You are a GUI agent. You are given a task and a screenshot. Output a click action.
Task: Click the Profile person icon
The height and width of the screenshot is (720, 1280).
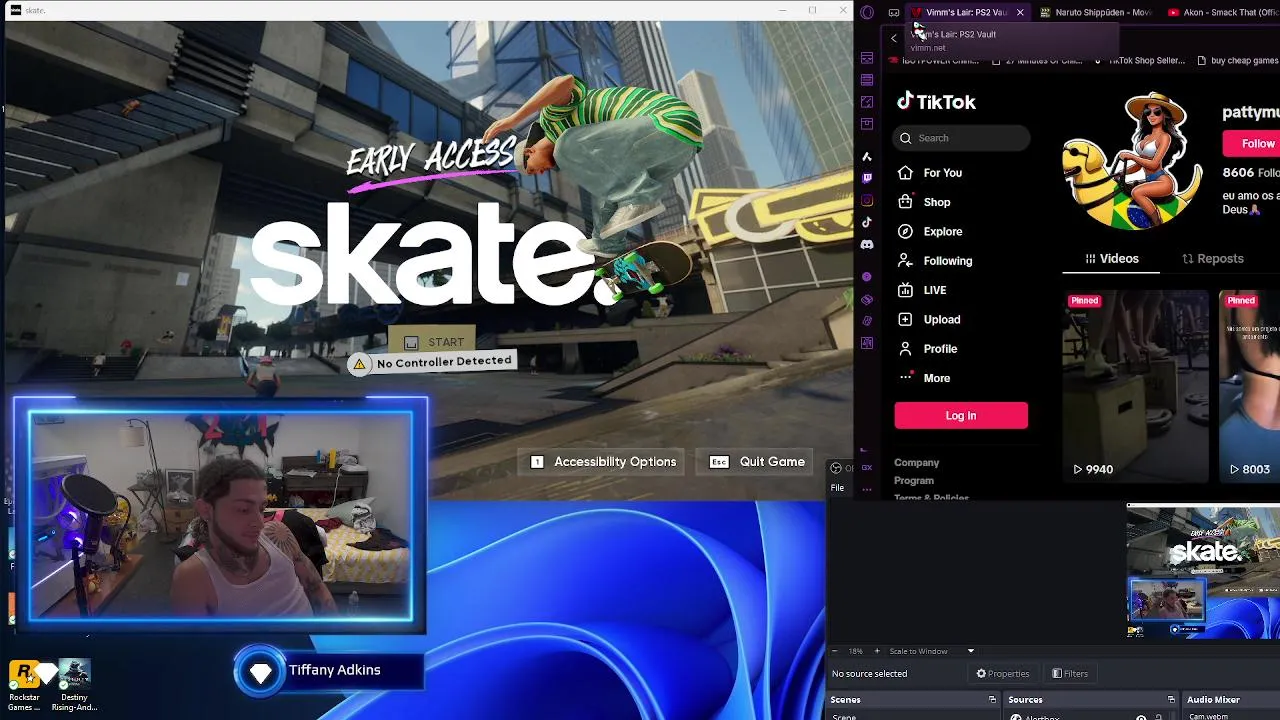click(905, 348)
